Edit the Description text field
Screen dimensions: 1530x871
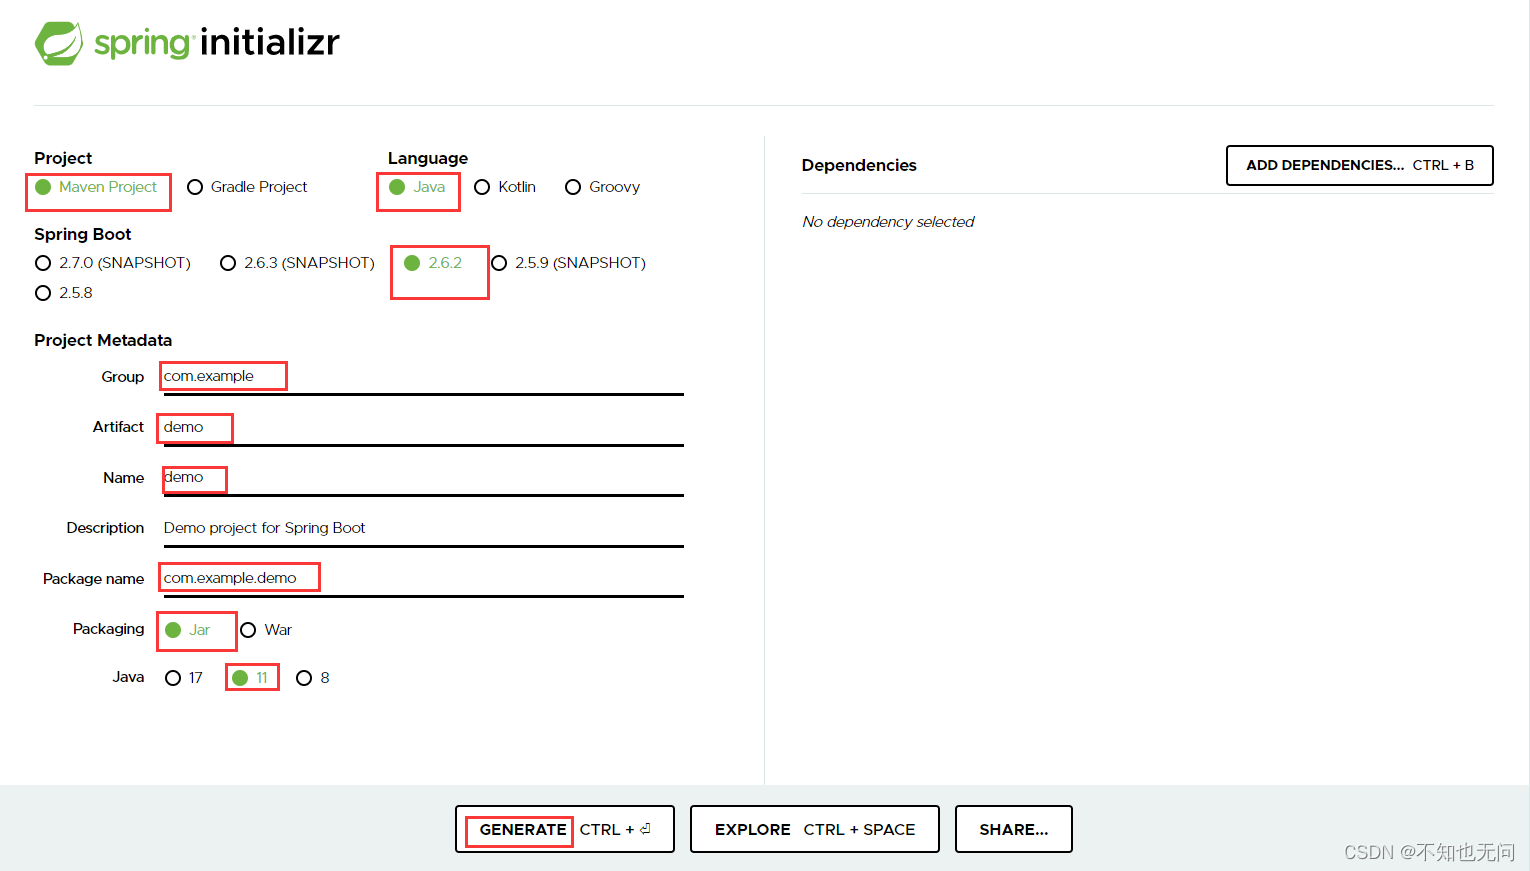[423, 528]
